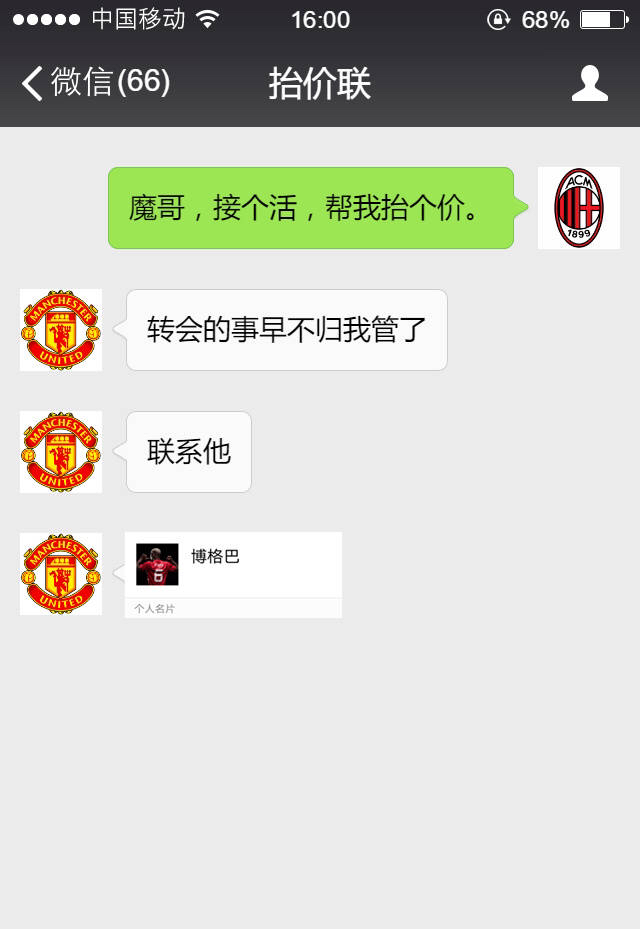The width and height of the screenshot is (640, 929).
Task: Tap the green message 魔哥，接个活，帮我抬个价。
Action: click(x=311, y=208)
